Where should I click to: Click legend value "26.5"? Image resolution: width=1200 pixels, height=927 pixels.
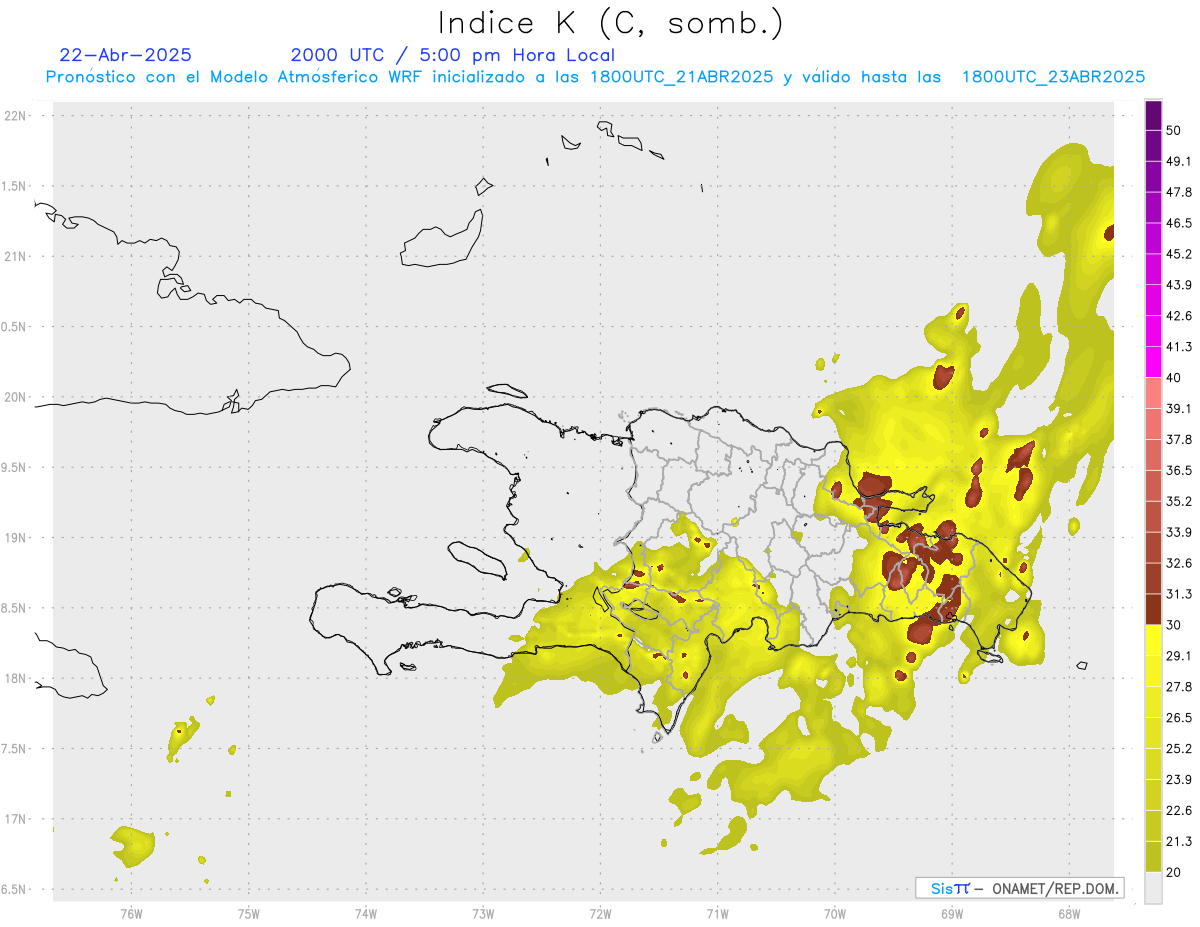point(1179,717)
